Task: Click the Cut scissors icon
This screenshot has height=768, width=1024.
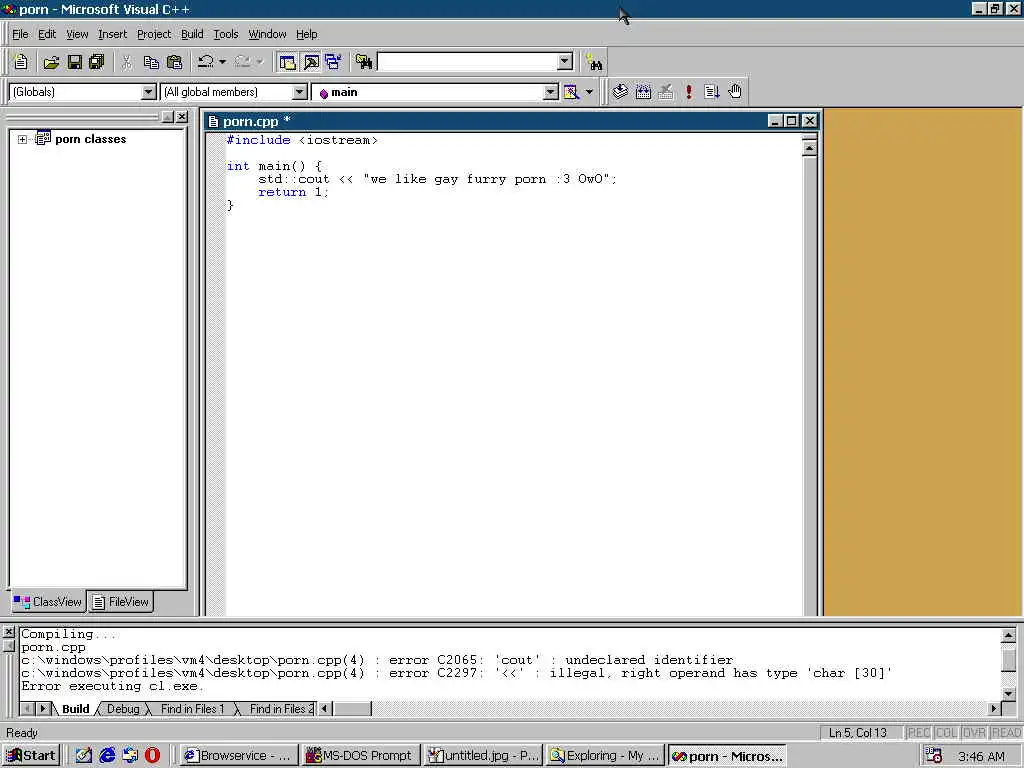Action: click(127, 62)
